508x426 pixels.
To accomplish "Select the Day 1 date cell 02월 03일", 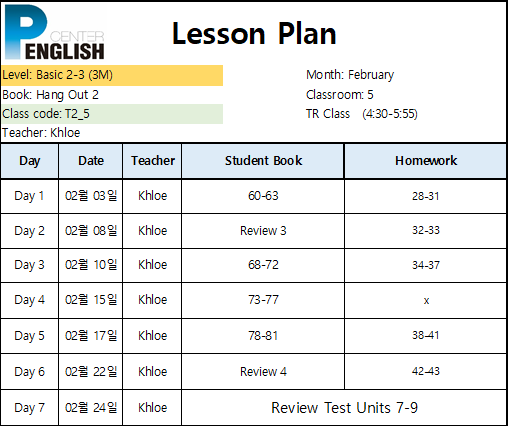I will (x=91, y=196).
